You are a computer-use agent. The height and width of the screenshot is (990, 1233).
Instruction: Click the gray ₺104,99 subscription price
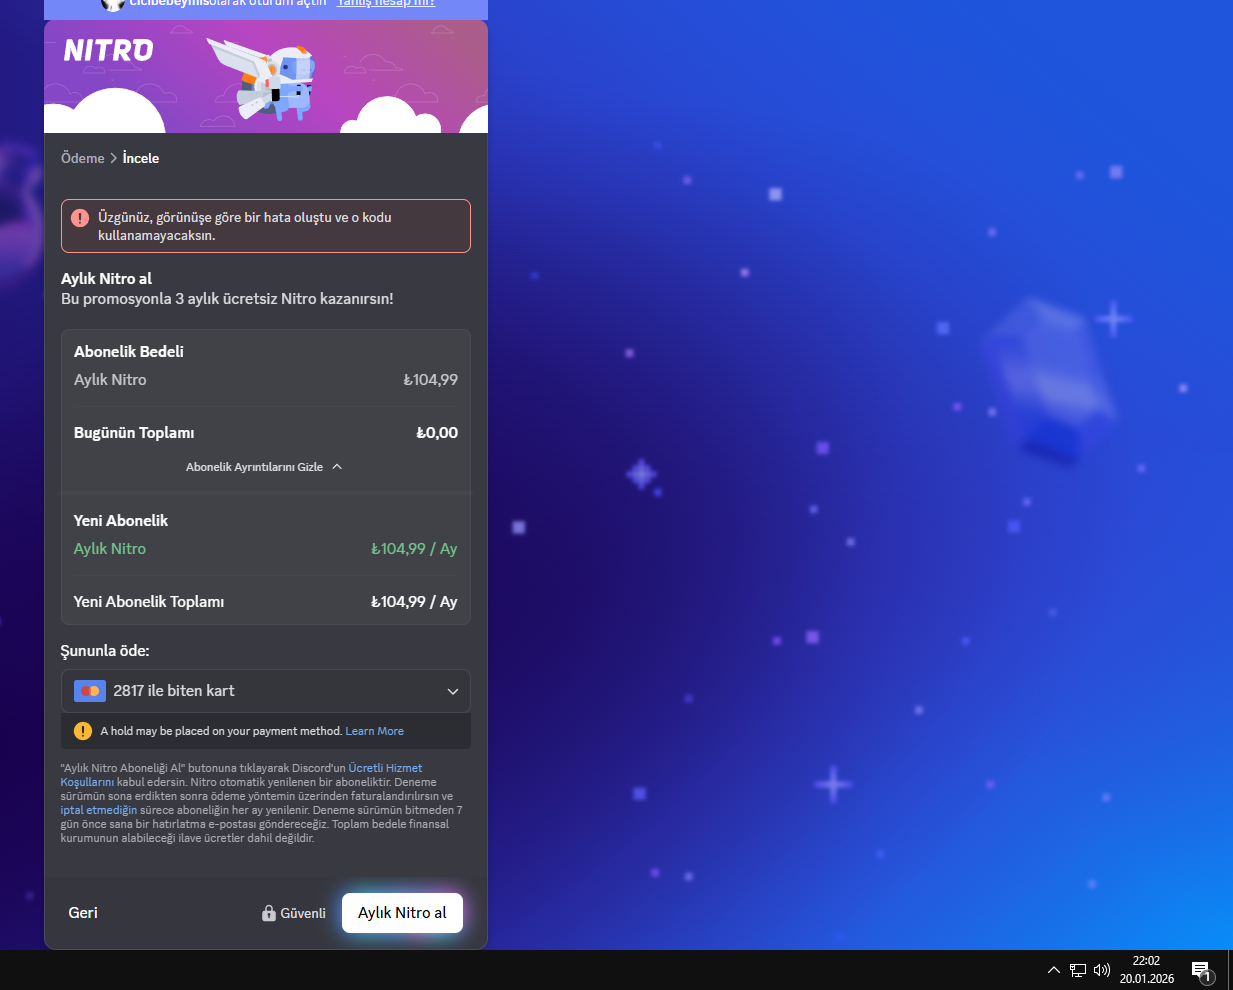click(x=431, y=380)
